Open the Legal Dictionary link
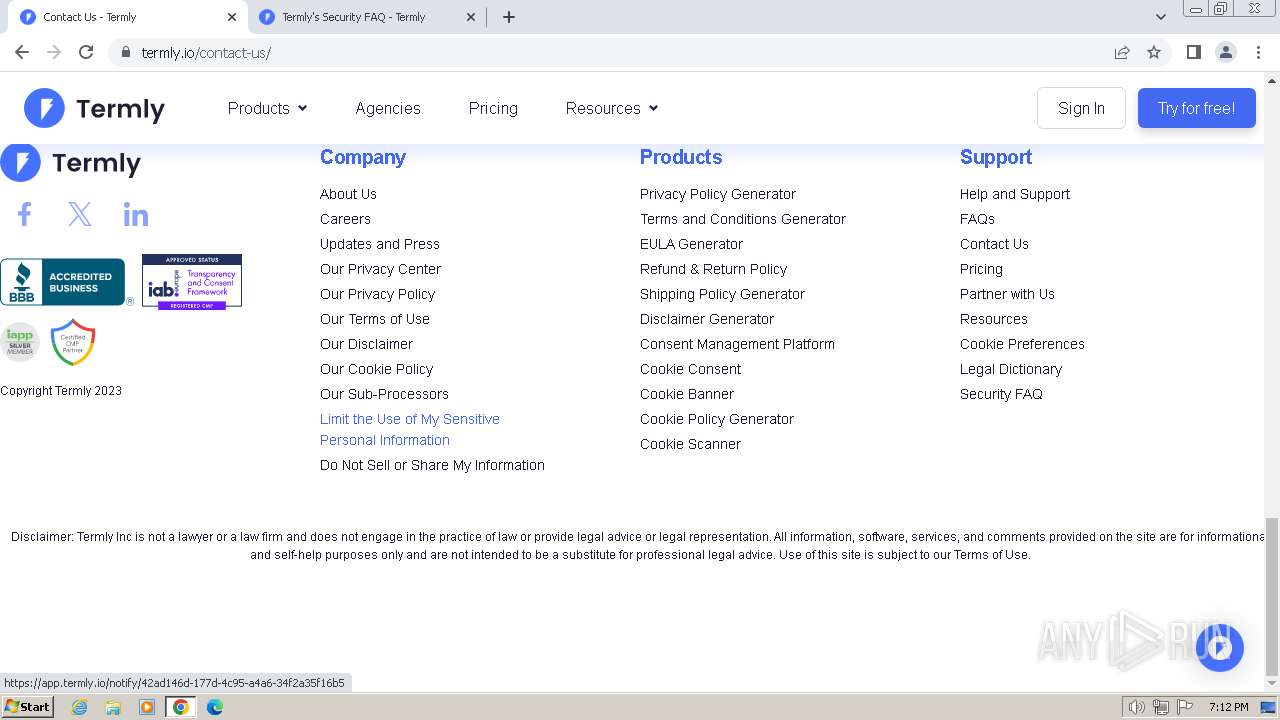The width and height of the screenshot is (1280, 720). coord(1011,369)
